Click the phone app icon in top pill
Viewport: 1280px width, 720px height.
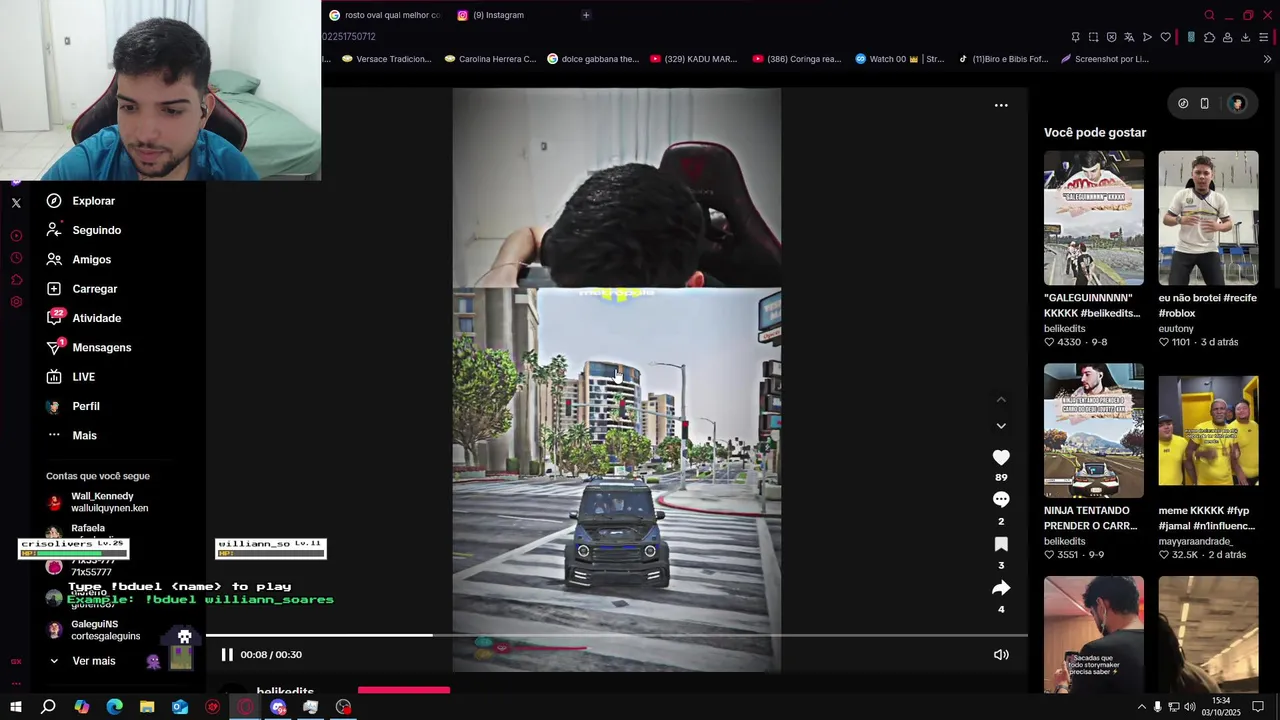tap(1205, 104)
